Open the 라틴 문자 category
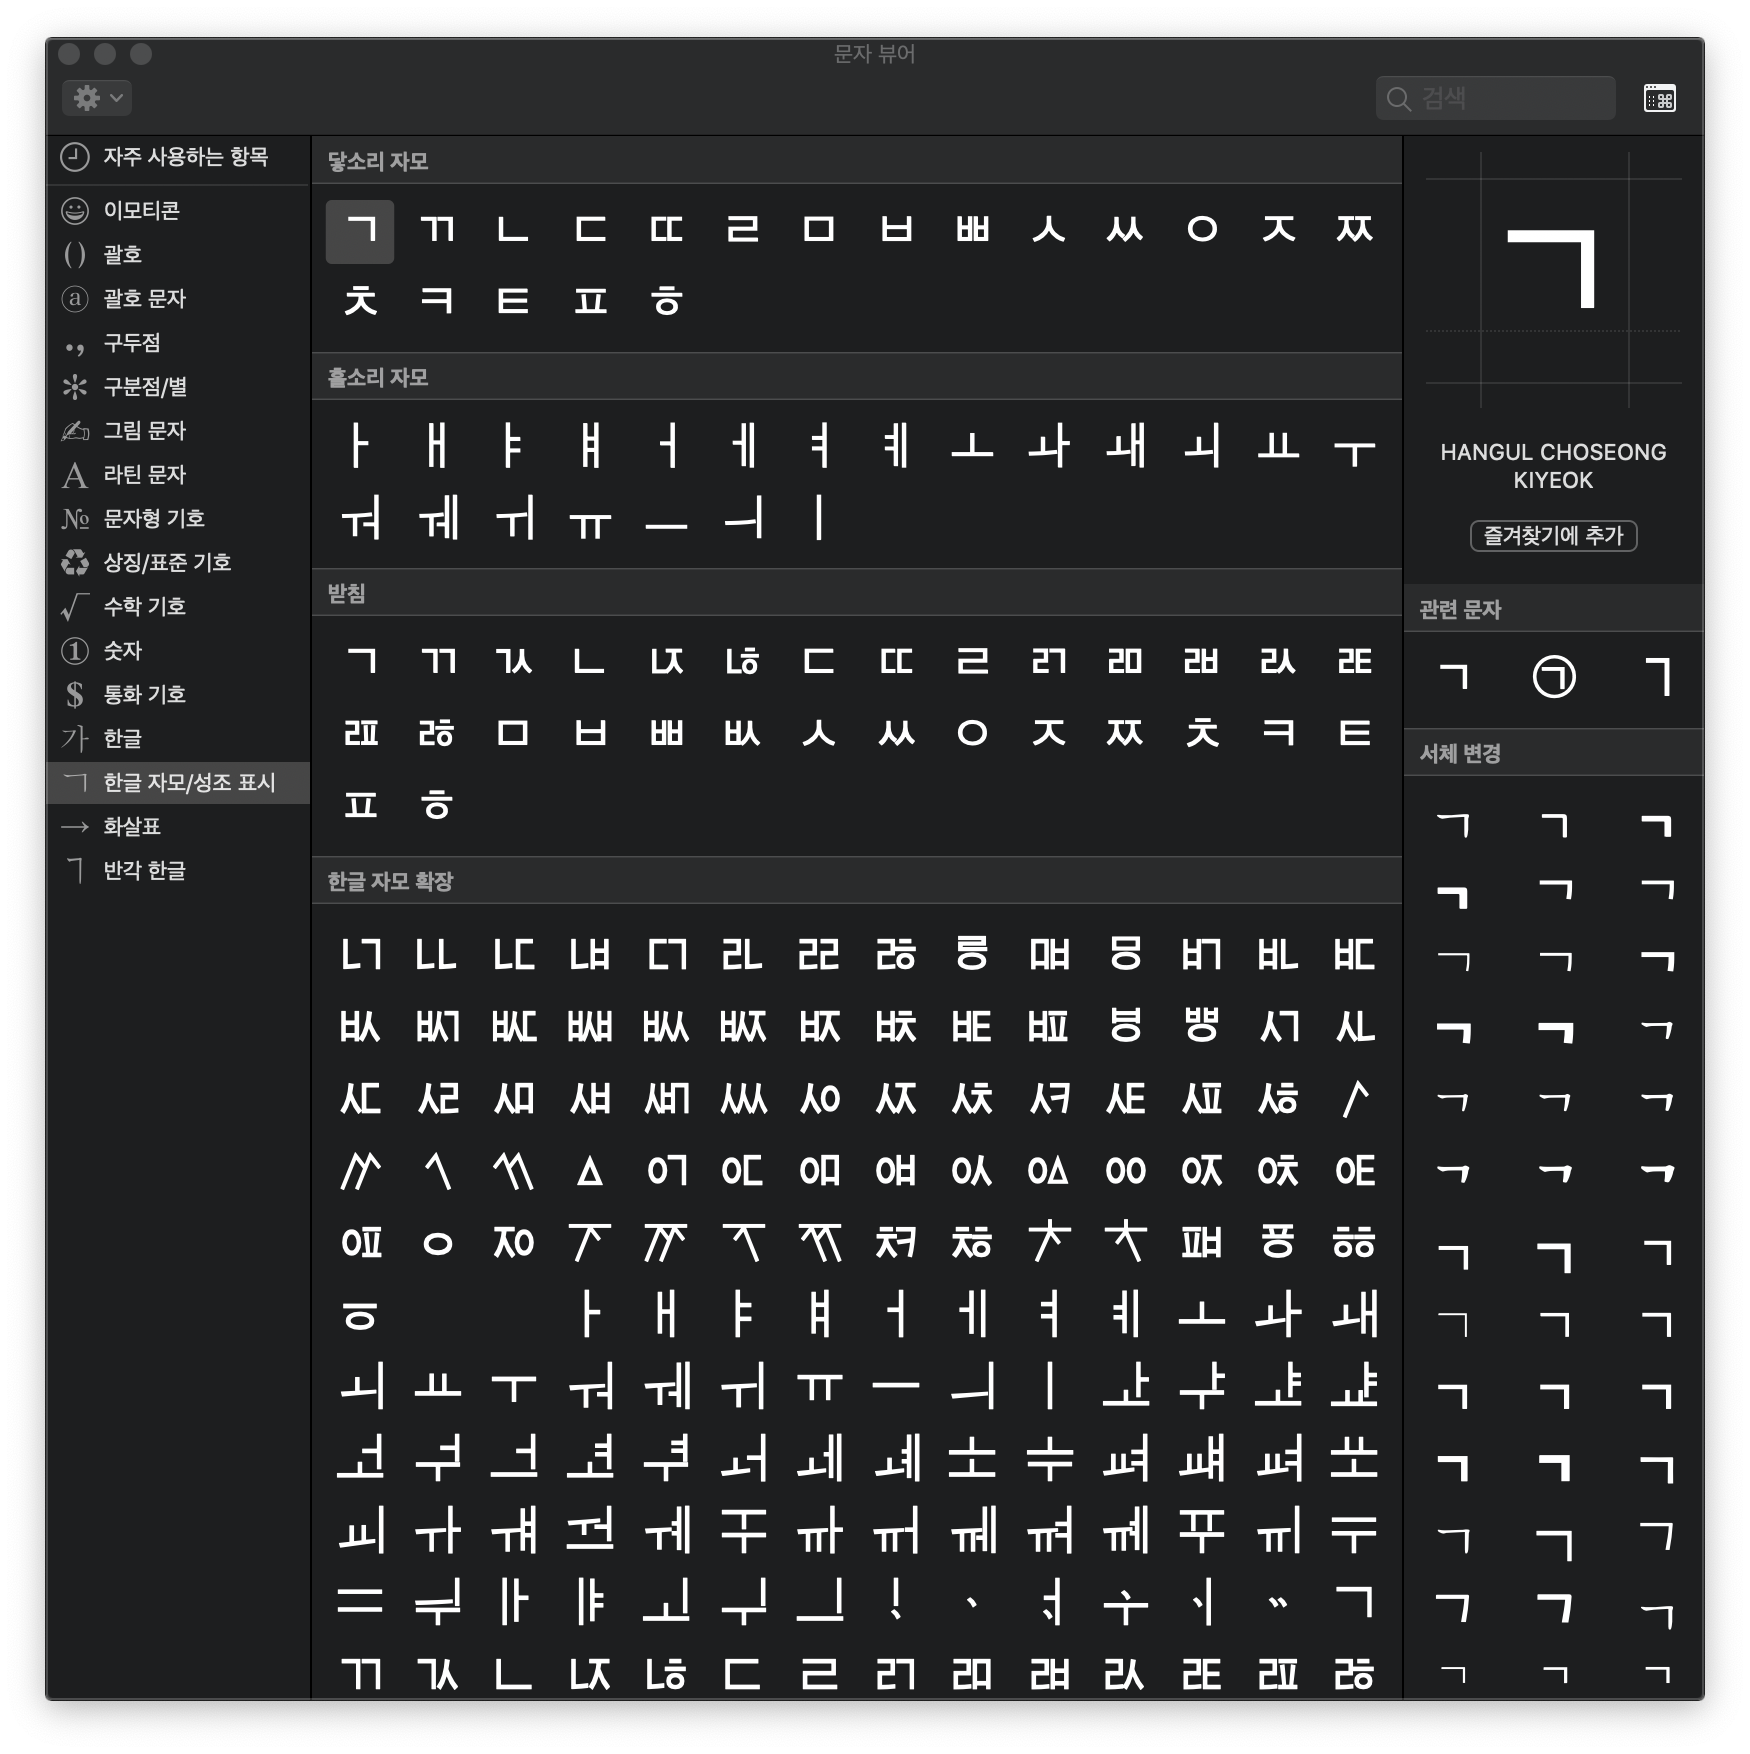This screenshot has height=1754, width=1750. (x=178, y=474)
